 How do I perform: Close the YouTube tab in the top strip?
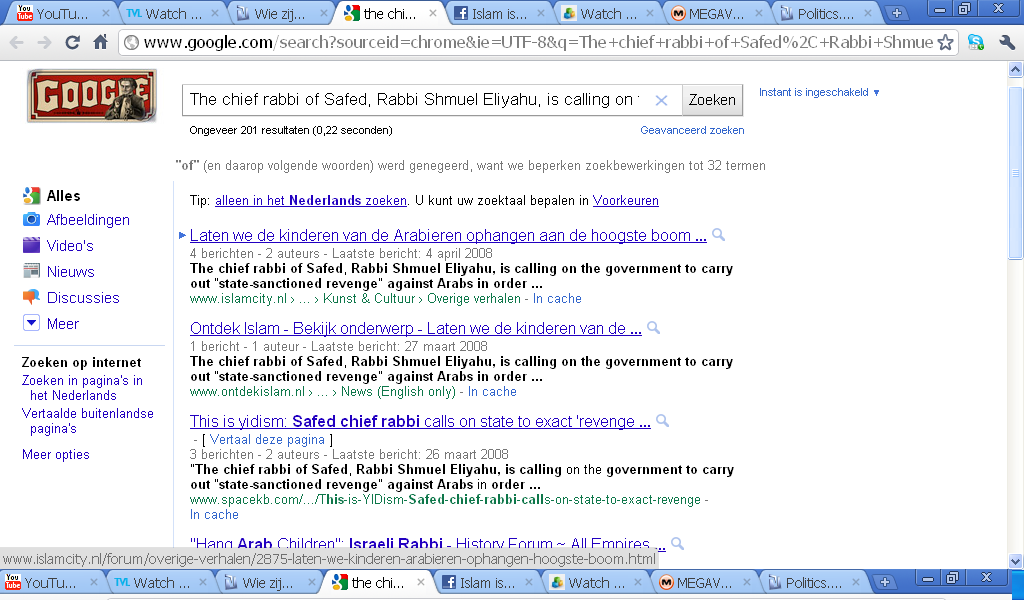(106, 13)
